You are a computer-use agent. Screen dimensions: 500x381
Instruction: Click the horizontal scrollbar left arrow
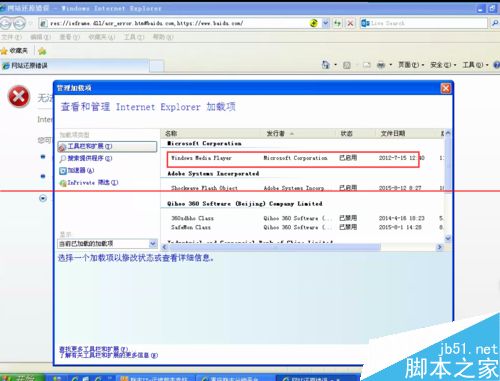click(x=164, y=247)
